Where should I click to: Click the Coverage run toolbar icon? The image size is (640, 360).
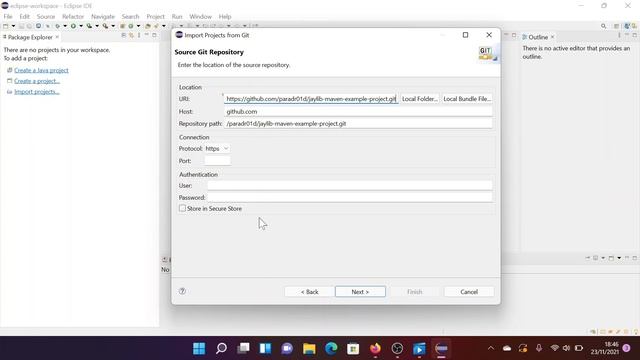(x=89, y=26)
